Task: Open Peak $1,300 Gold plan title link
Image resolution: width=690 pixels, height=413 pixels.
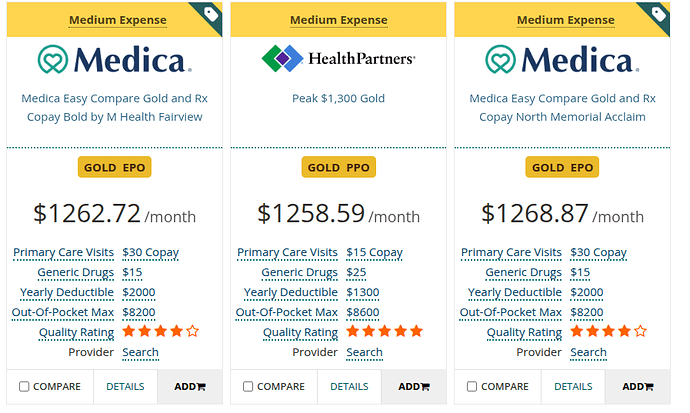Action: (x=338, y=99)
